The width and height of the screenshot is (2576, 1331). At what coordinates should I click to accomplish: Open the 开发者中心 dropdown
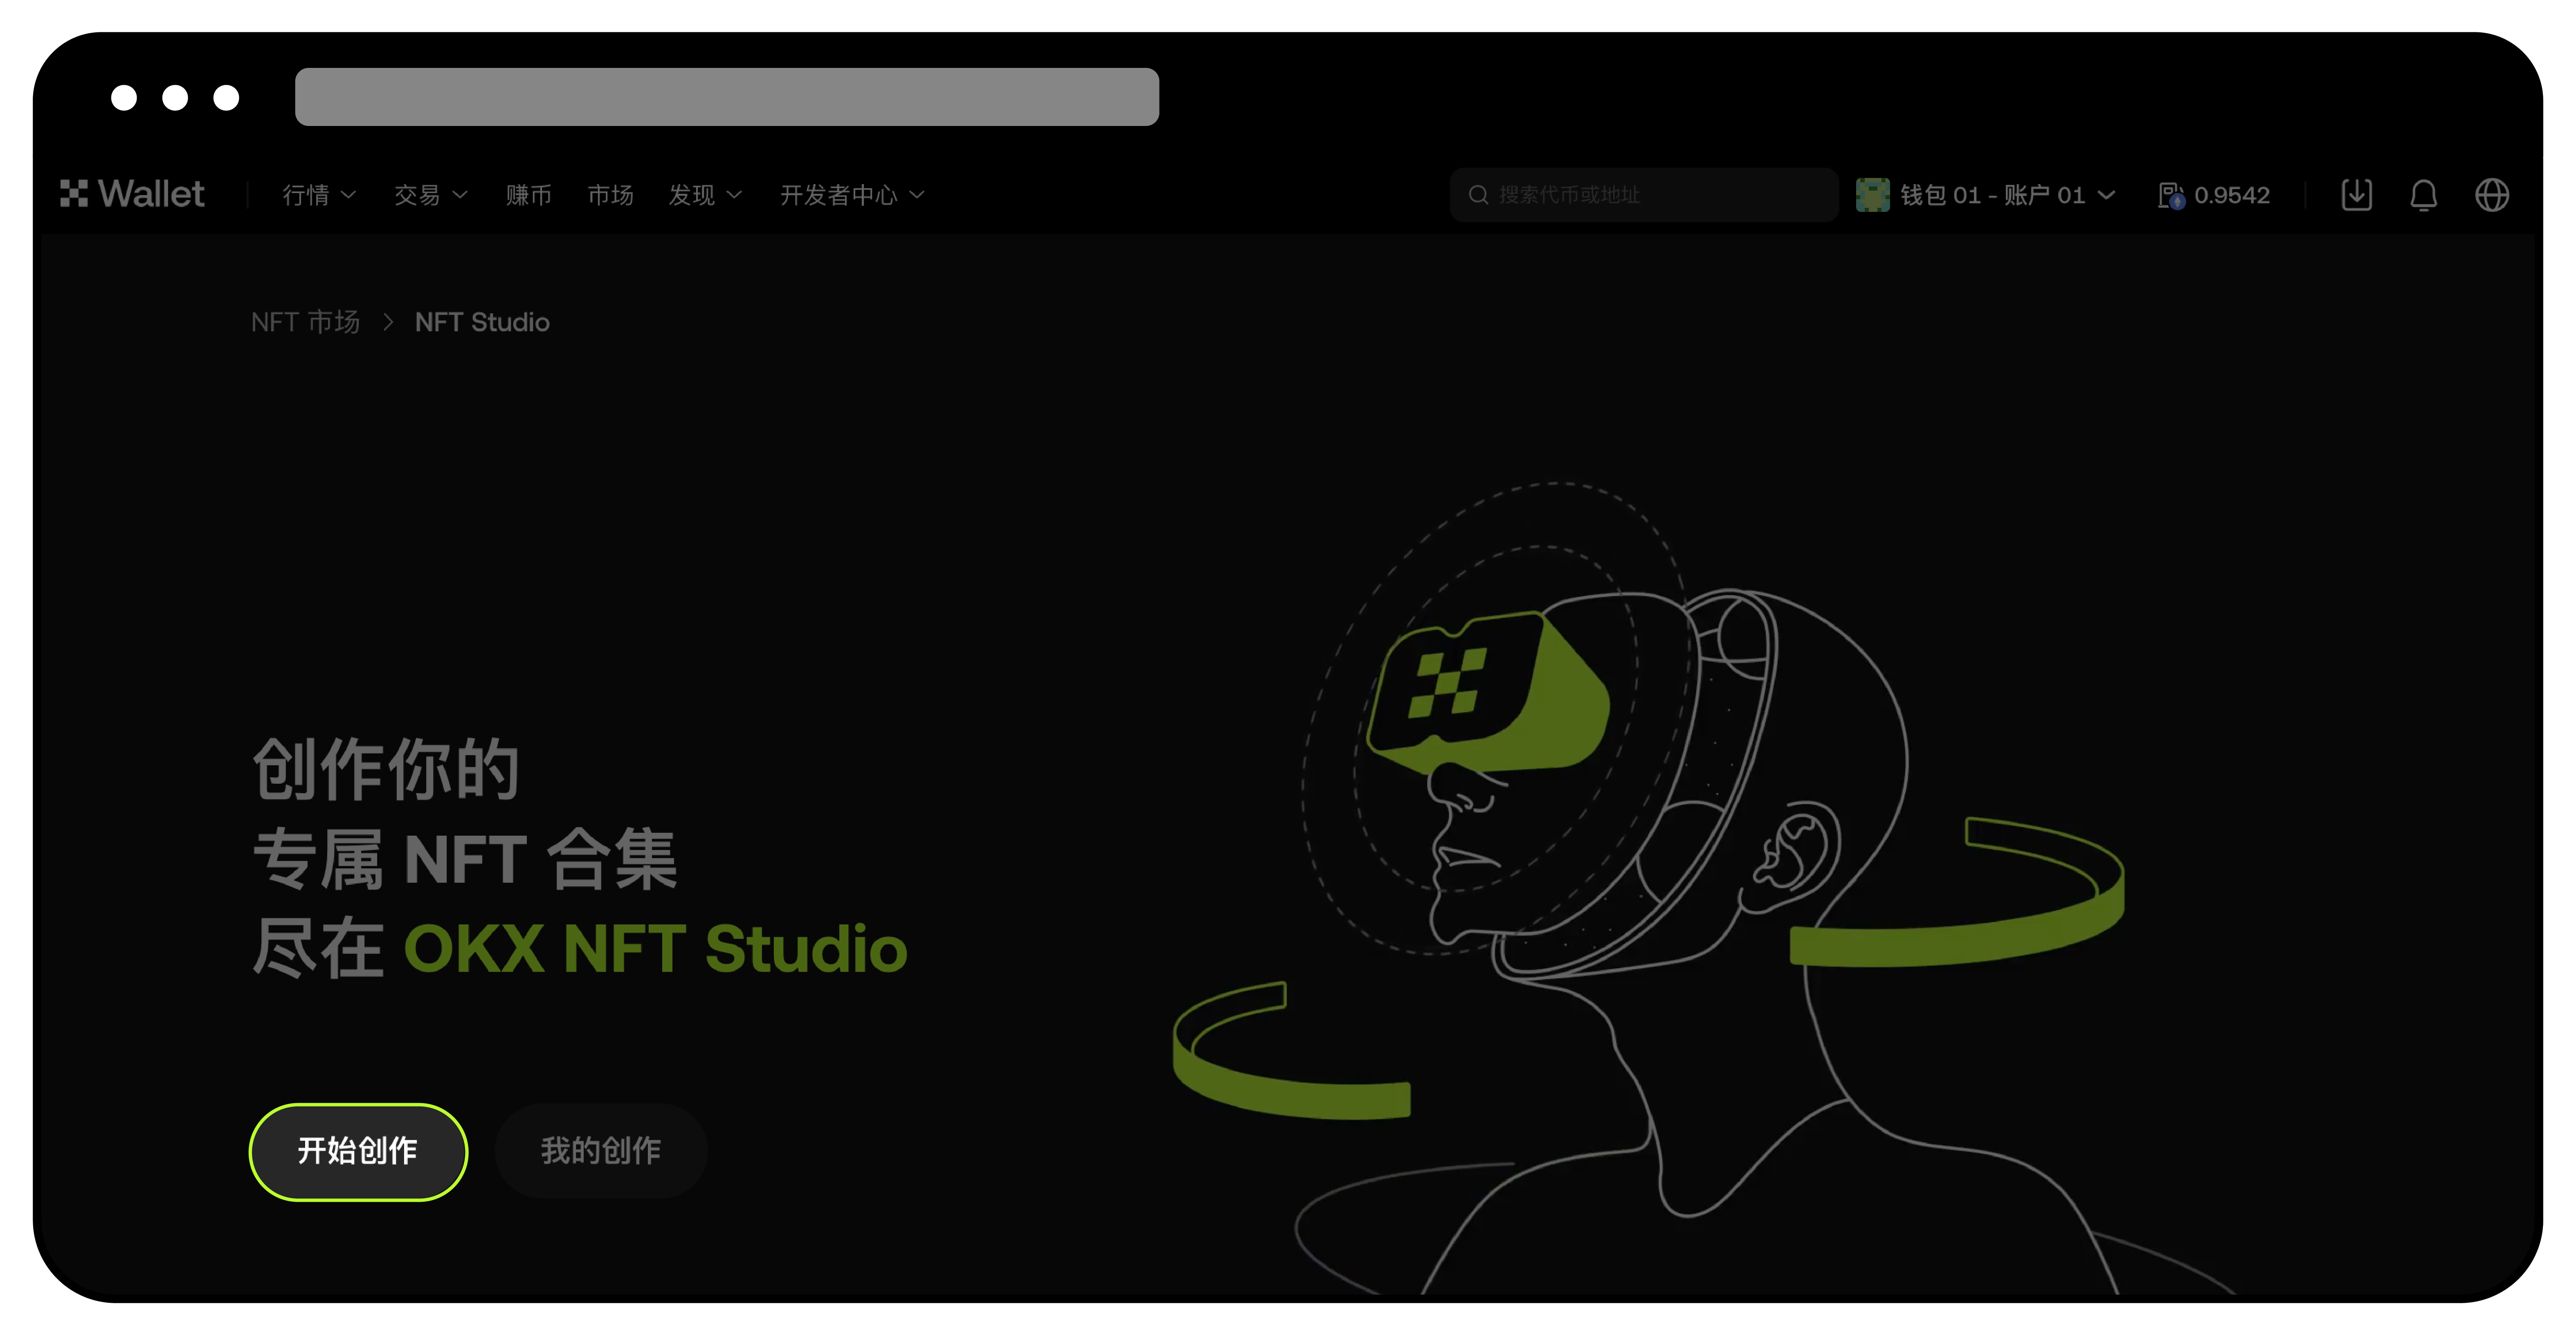pyautogui.click(x=852, y=195)
